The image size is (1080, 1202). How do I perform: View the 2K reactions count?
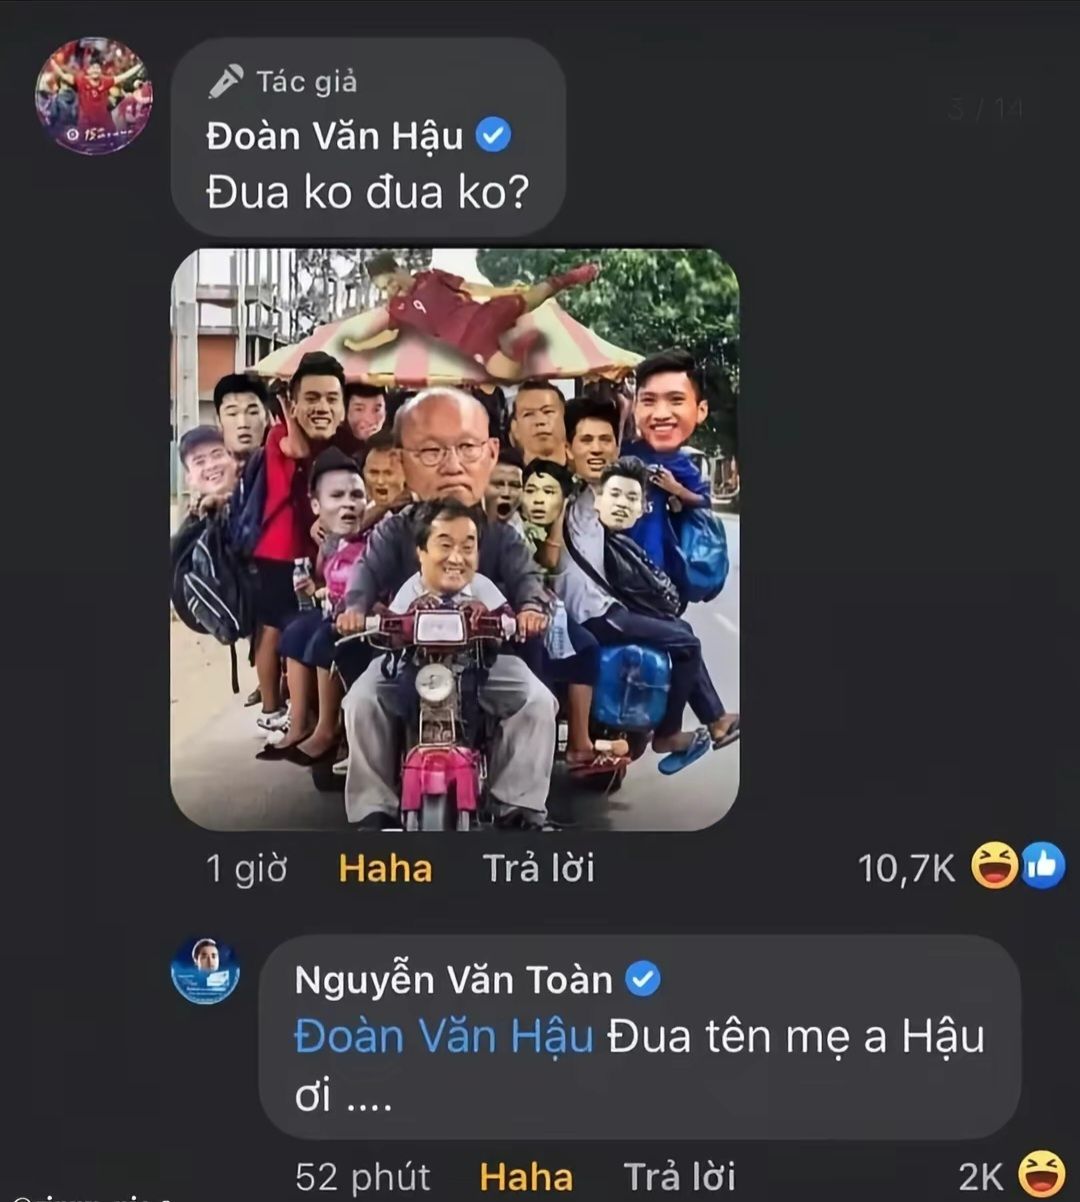click(981, 1177)
